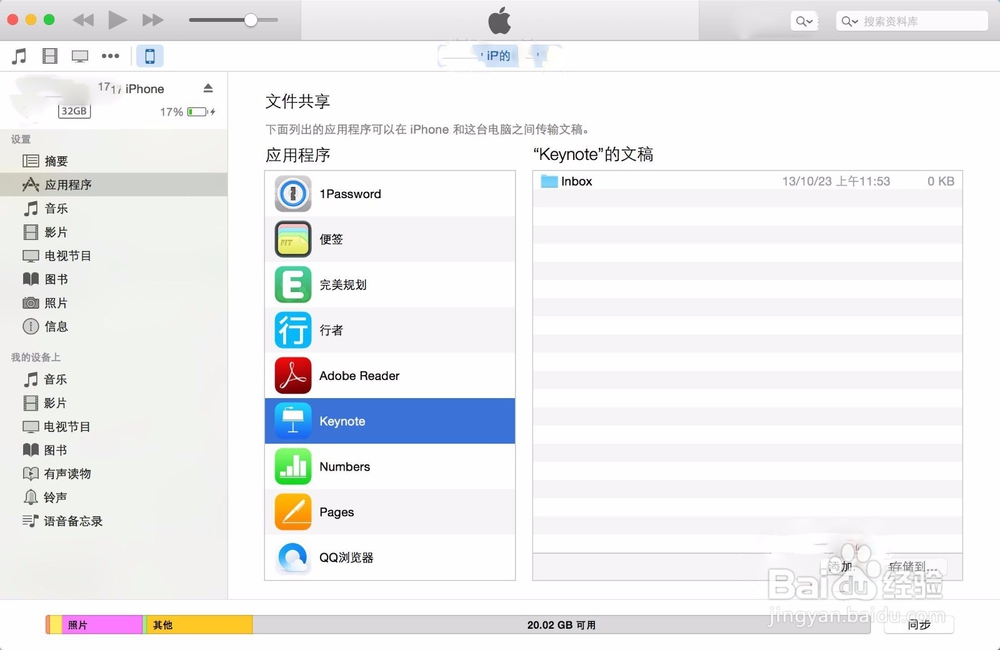The height and width of the screenshot is (650, 1000).
Task: Click the rewind playback button
Action: tap(83, 20)
